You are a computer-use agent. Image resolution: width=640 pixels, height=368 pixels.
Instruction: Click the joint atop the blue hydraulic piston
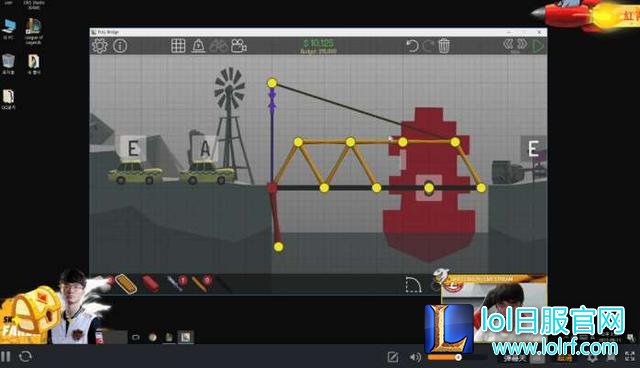tap(272, 83)
